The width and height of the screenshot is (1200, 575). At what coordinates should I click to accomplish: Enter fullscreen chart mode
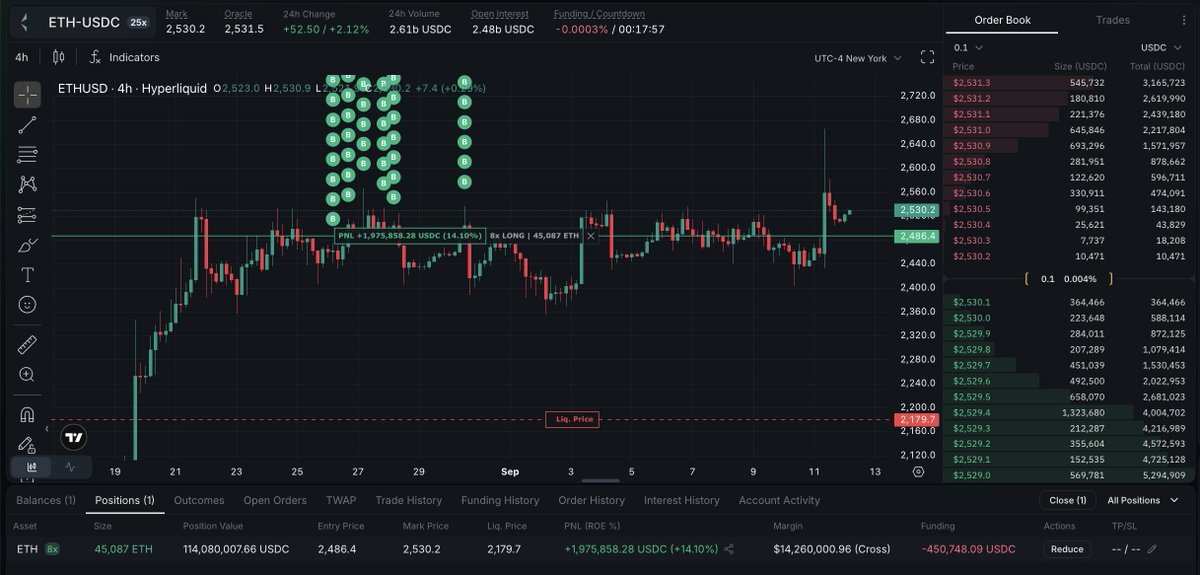tap(927, 57)
